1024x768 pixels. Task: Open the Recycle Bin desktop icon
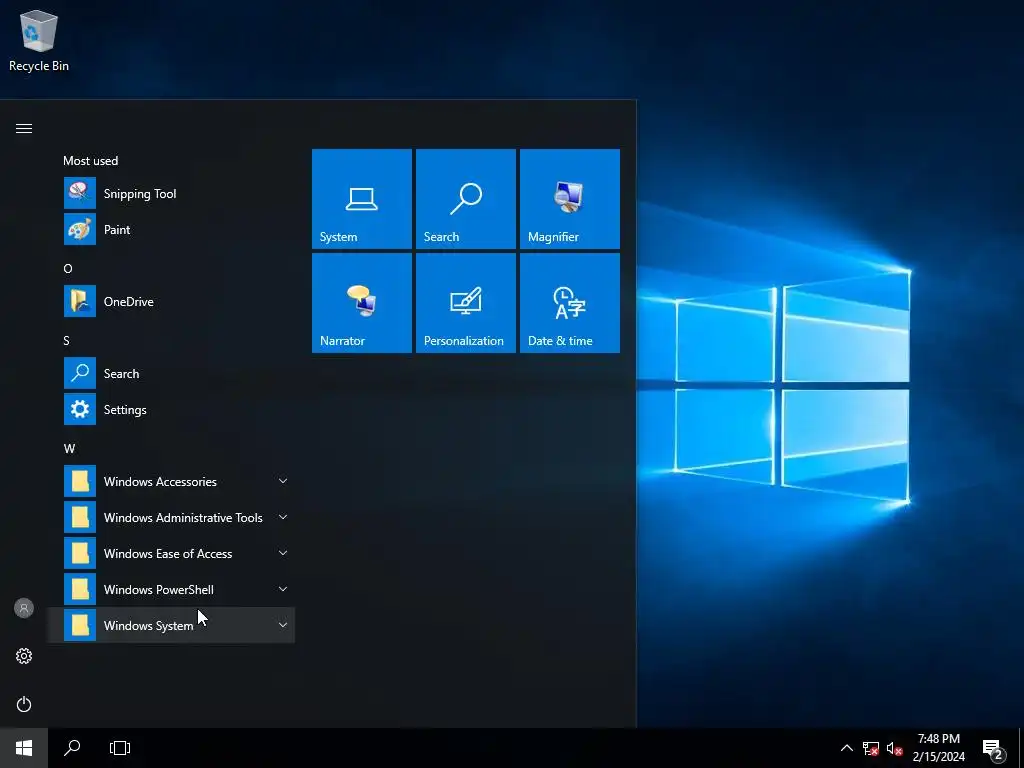[x=39, y=40]
